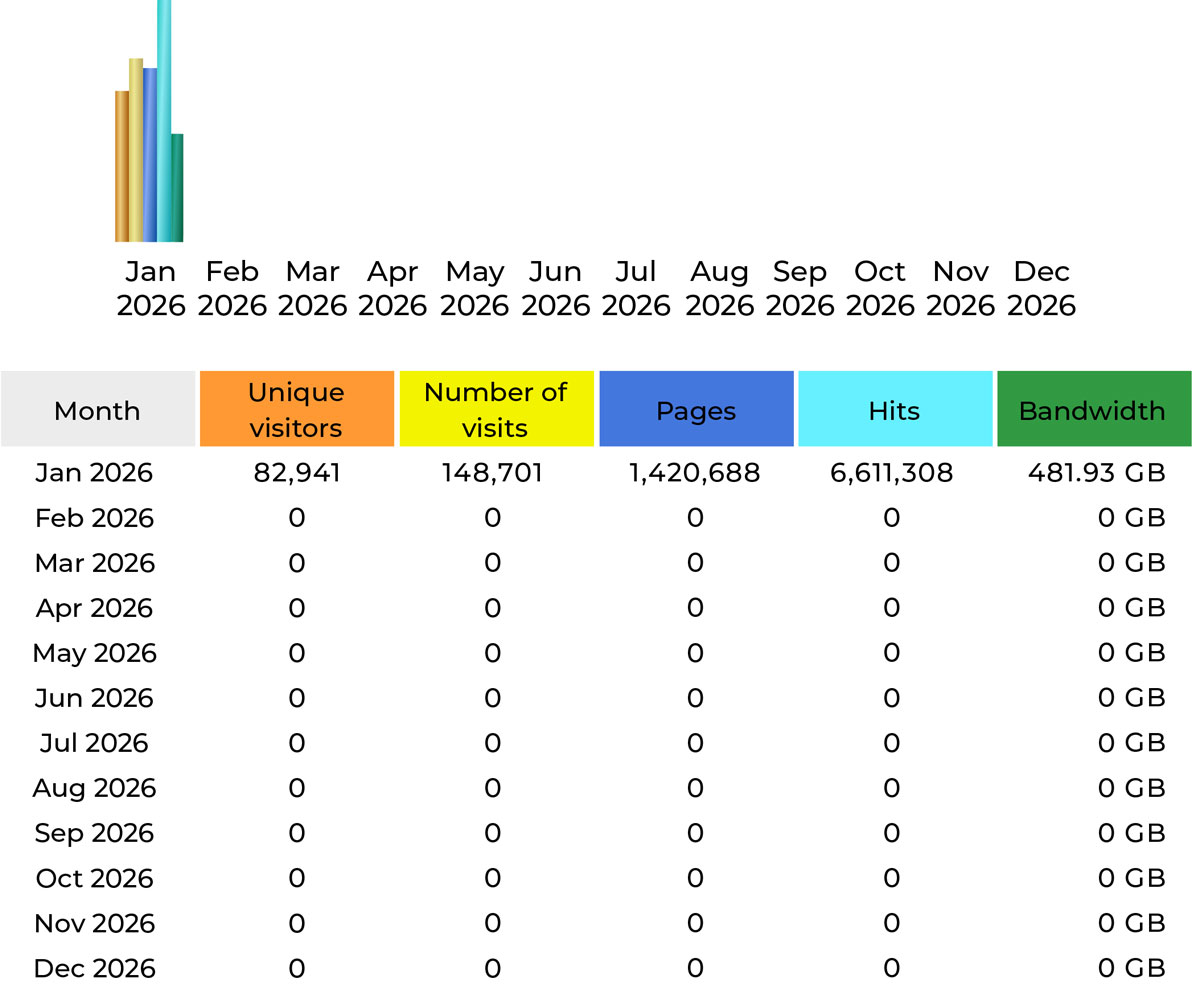Click the Month column header
Screen dimensions: 1200x989
97,410
